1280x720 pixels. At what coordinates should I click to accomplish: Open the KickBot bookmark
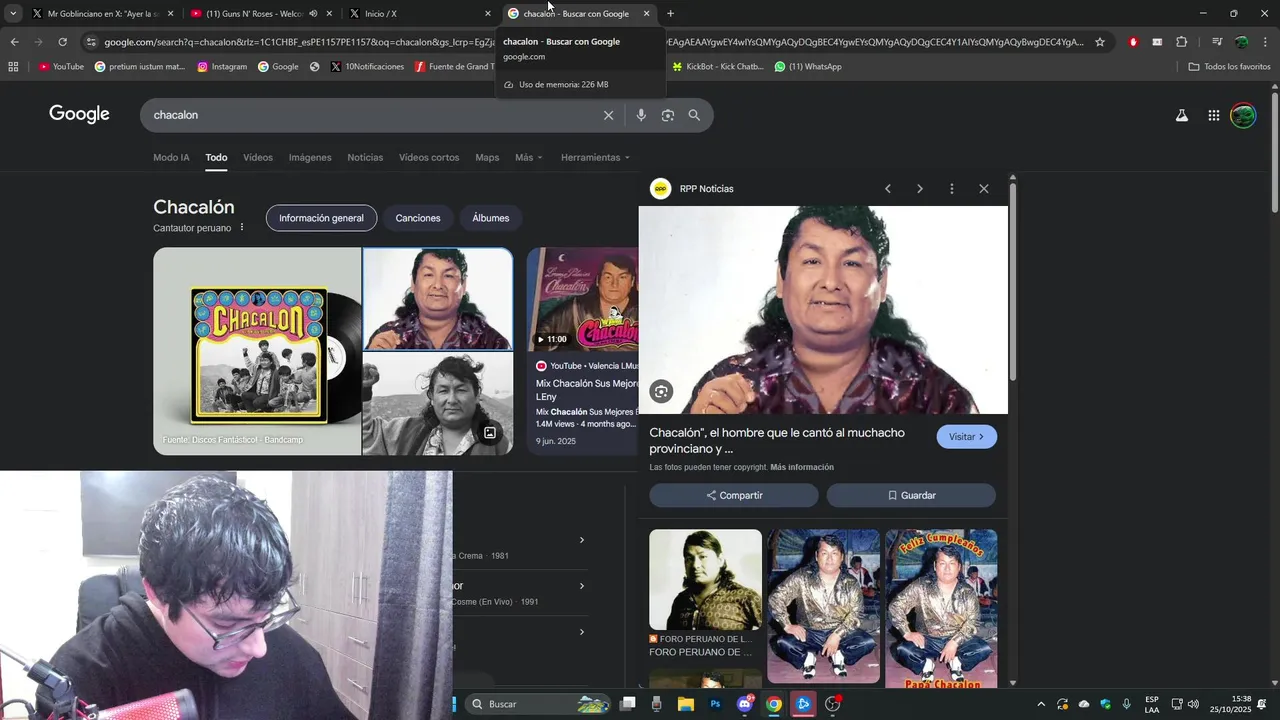(x=717, y=67)
